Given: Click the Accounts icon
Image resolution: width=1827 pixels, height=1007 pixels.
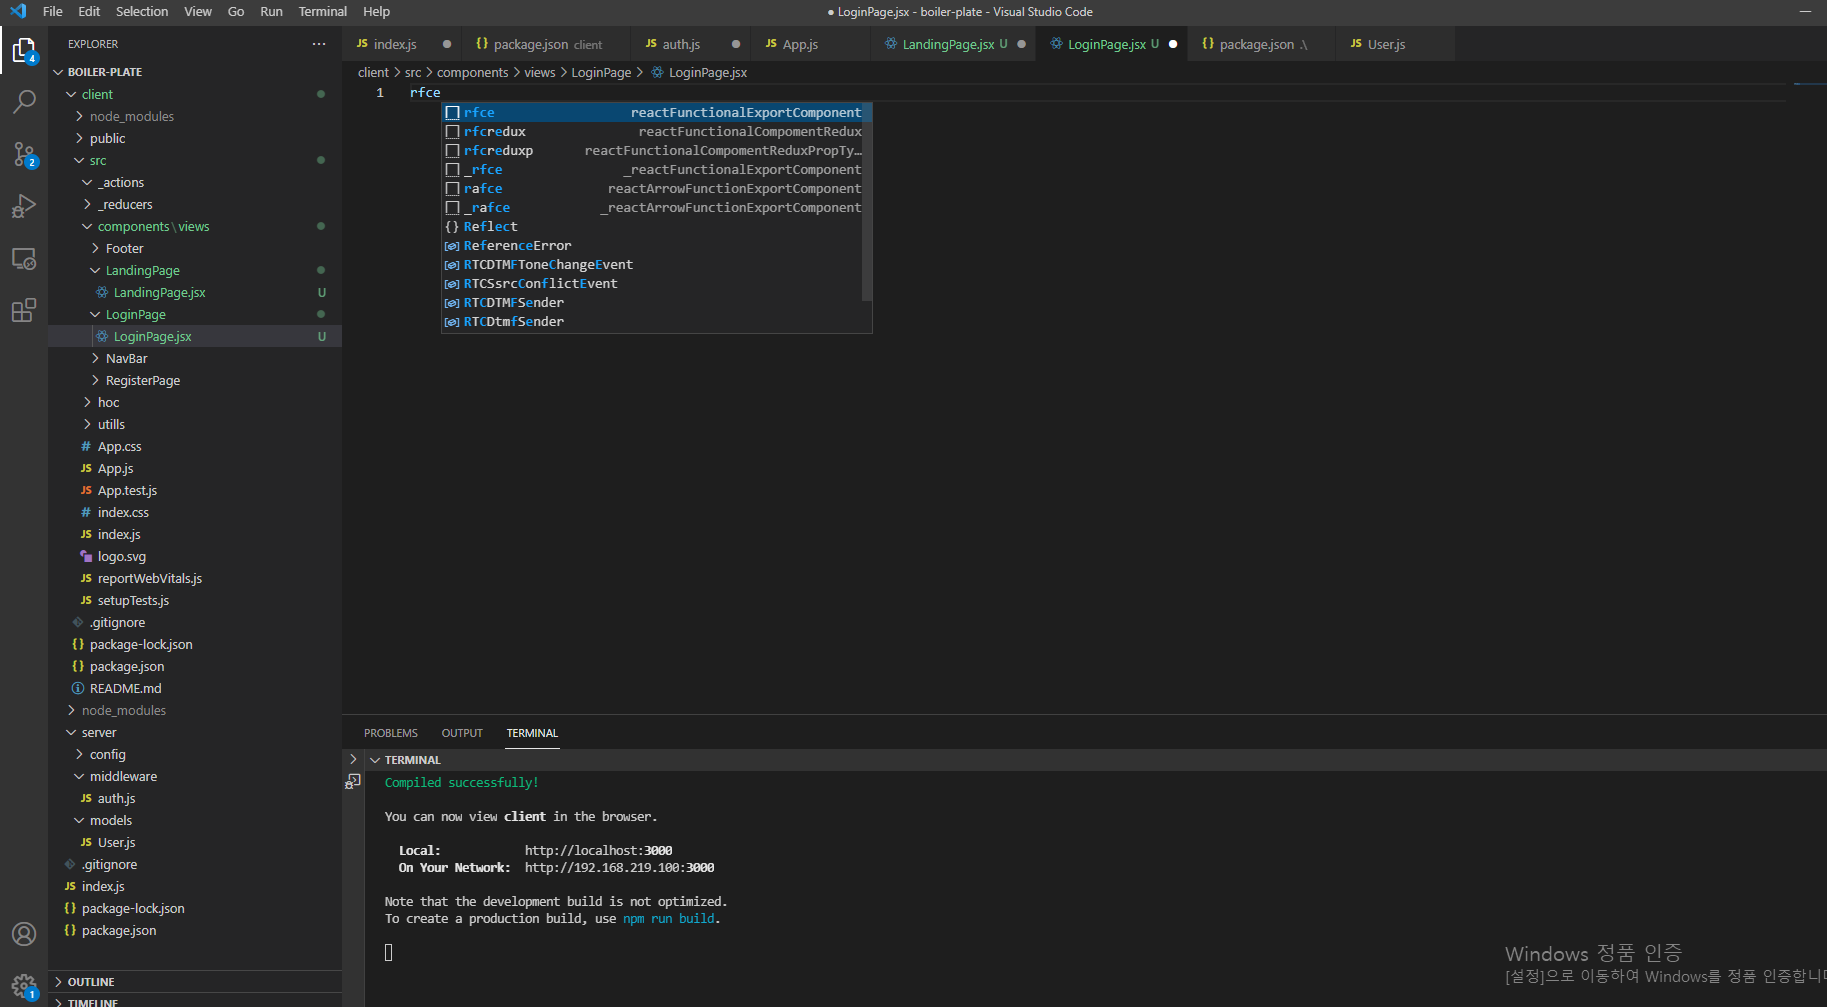Looking at the screenshot, I should click(x=24, y=933).
